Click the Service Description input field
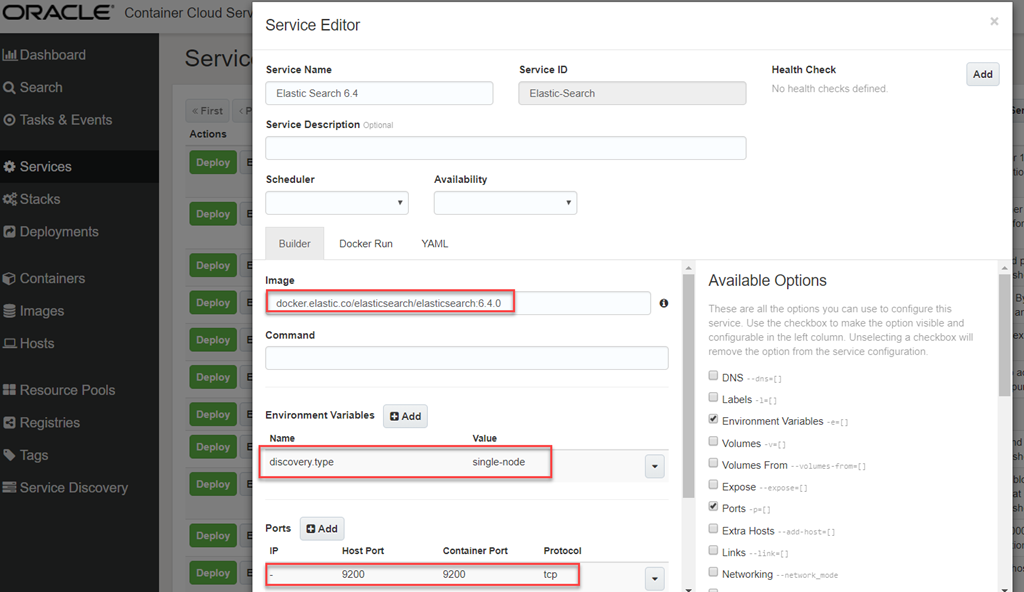The height and width of the screenshot is (592, 1024). click(x=505, y=148)
